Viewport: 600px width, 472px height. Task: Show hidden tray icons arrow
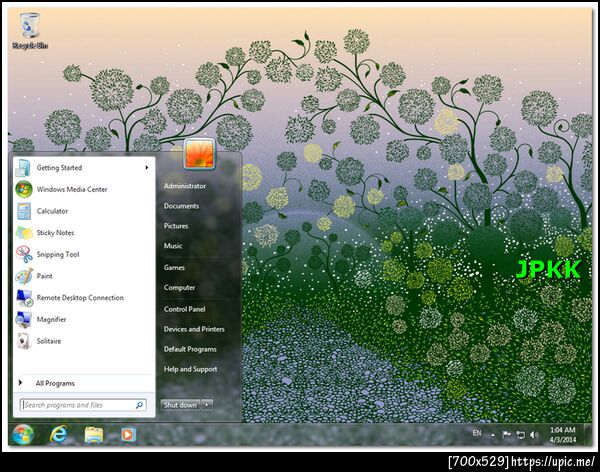pyautogui.click(x=493, y=435)
